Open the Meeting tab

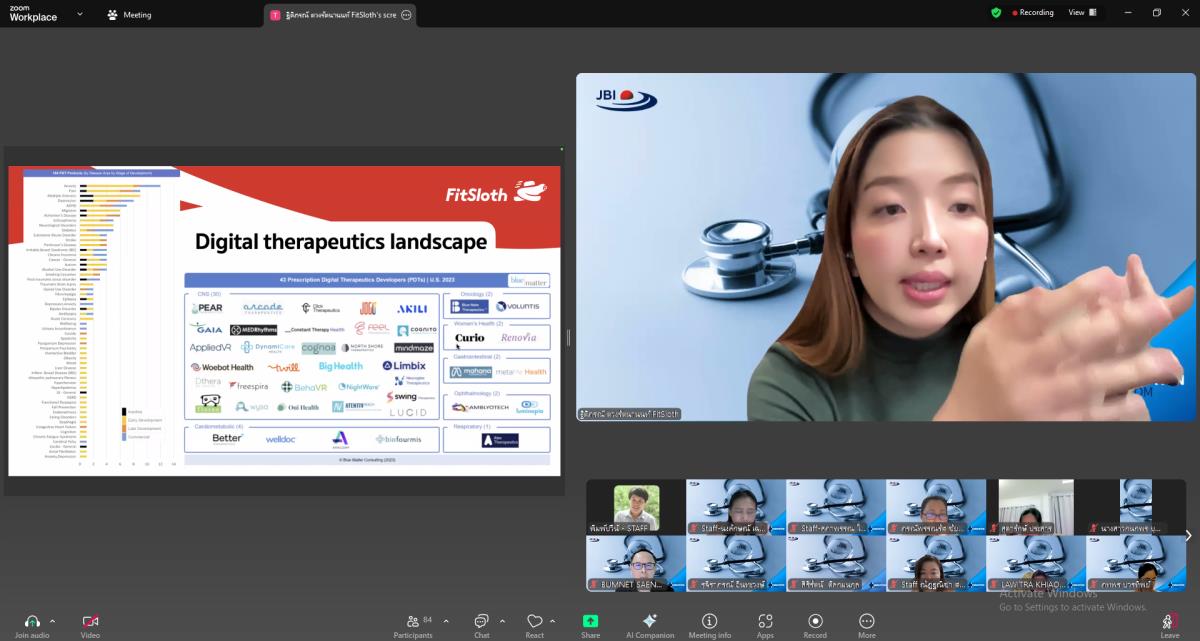(129, 15)
